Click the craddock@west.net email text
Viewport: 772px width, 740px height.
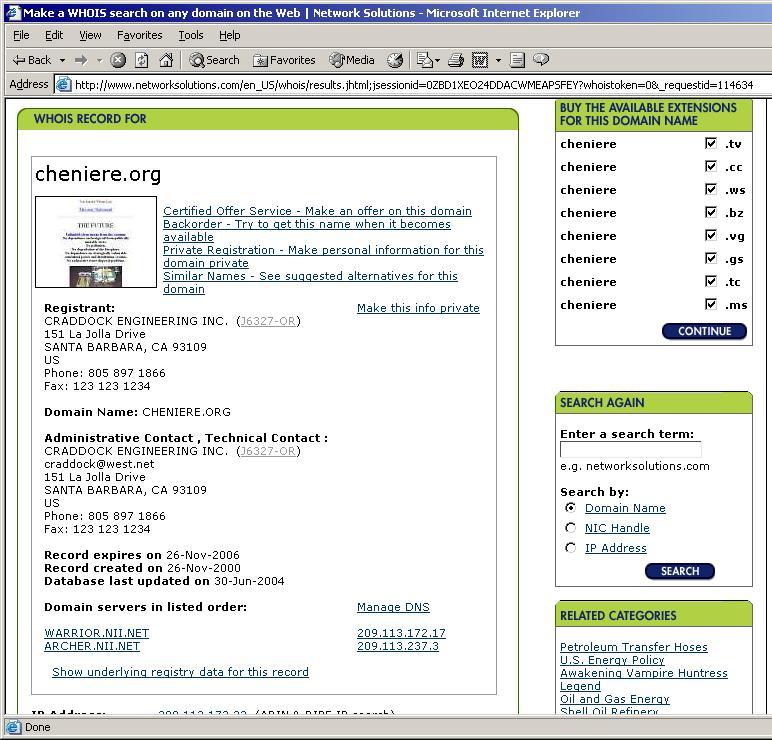pyautogui.click(x=99, y=464)
